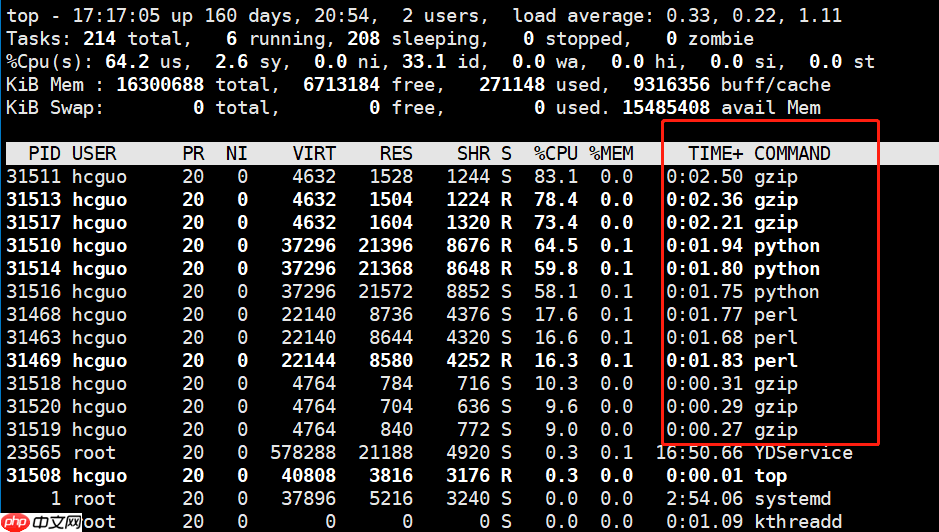
Task: Click the %MEM column header
Action: pos(611,153)
